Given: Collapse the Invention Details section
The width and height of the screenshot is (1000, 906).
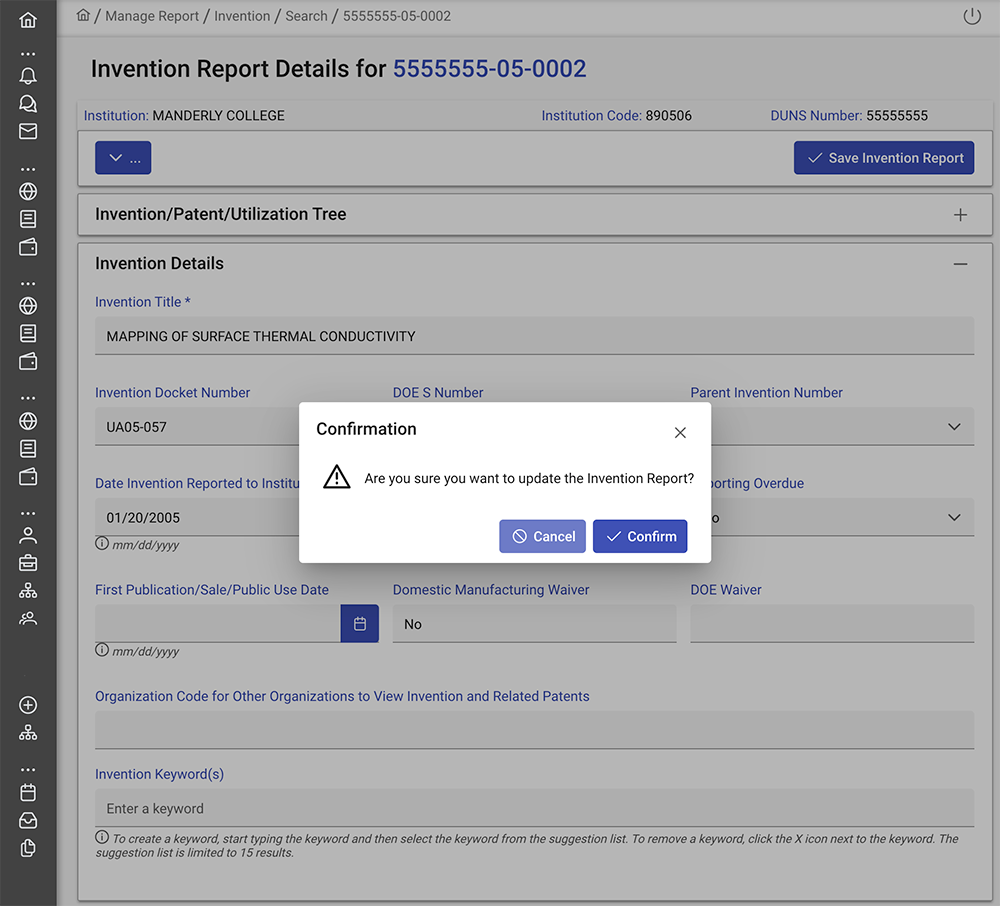Looking at the screenshot, I should [960, 264].
